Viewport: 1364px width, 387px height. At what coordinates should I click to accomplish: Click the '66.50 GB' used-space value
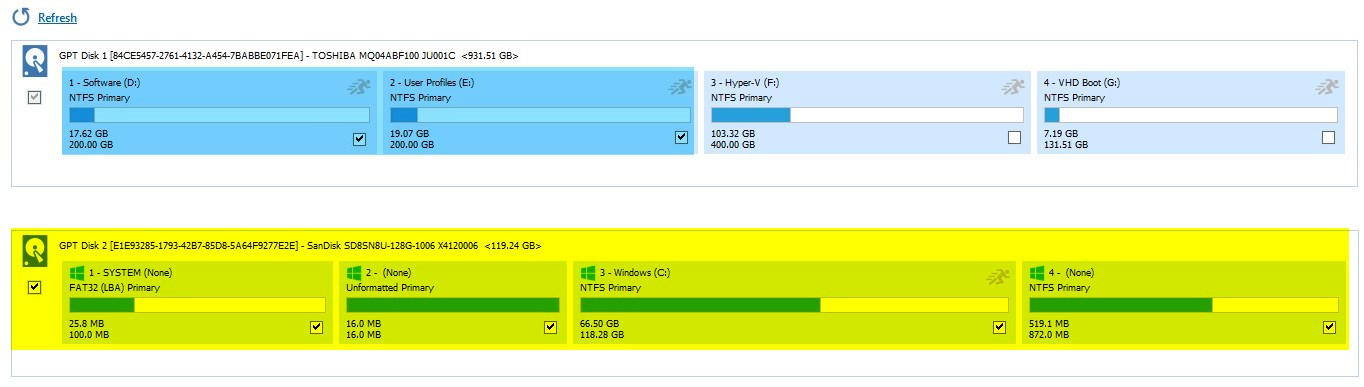(599, 323)
